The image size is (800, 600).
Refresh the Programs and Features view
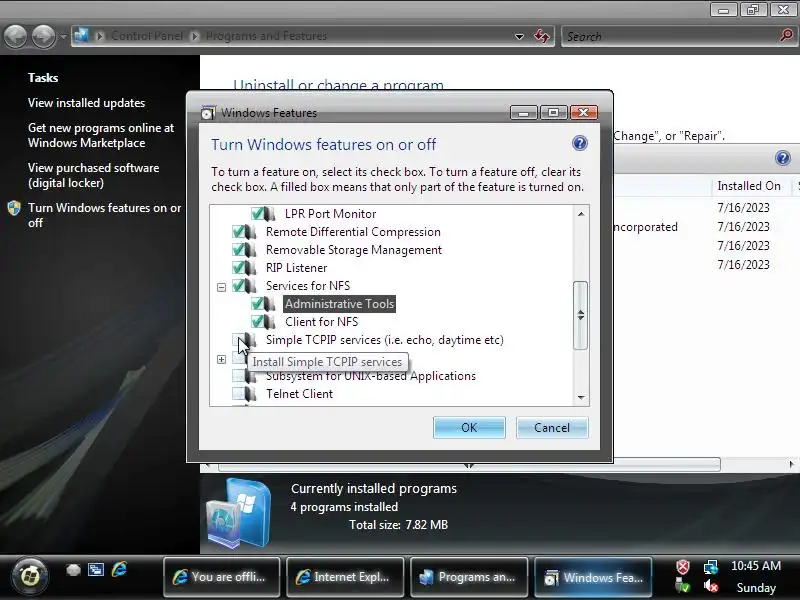point(542,36)
